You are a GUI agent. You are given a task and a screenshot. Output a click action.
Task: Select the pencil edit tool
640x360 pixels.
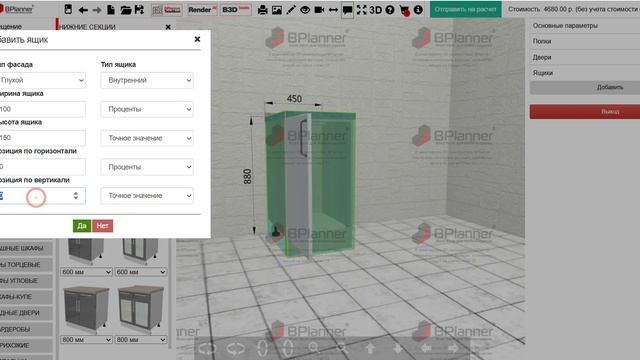(x=291, y=10)
